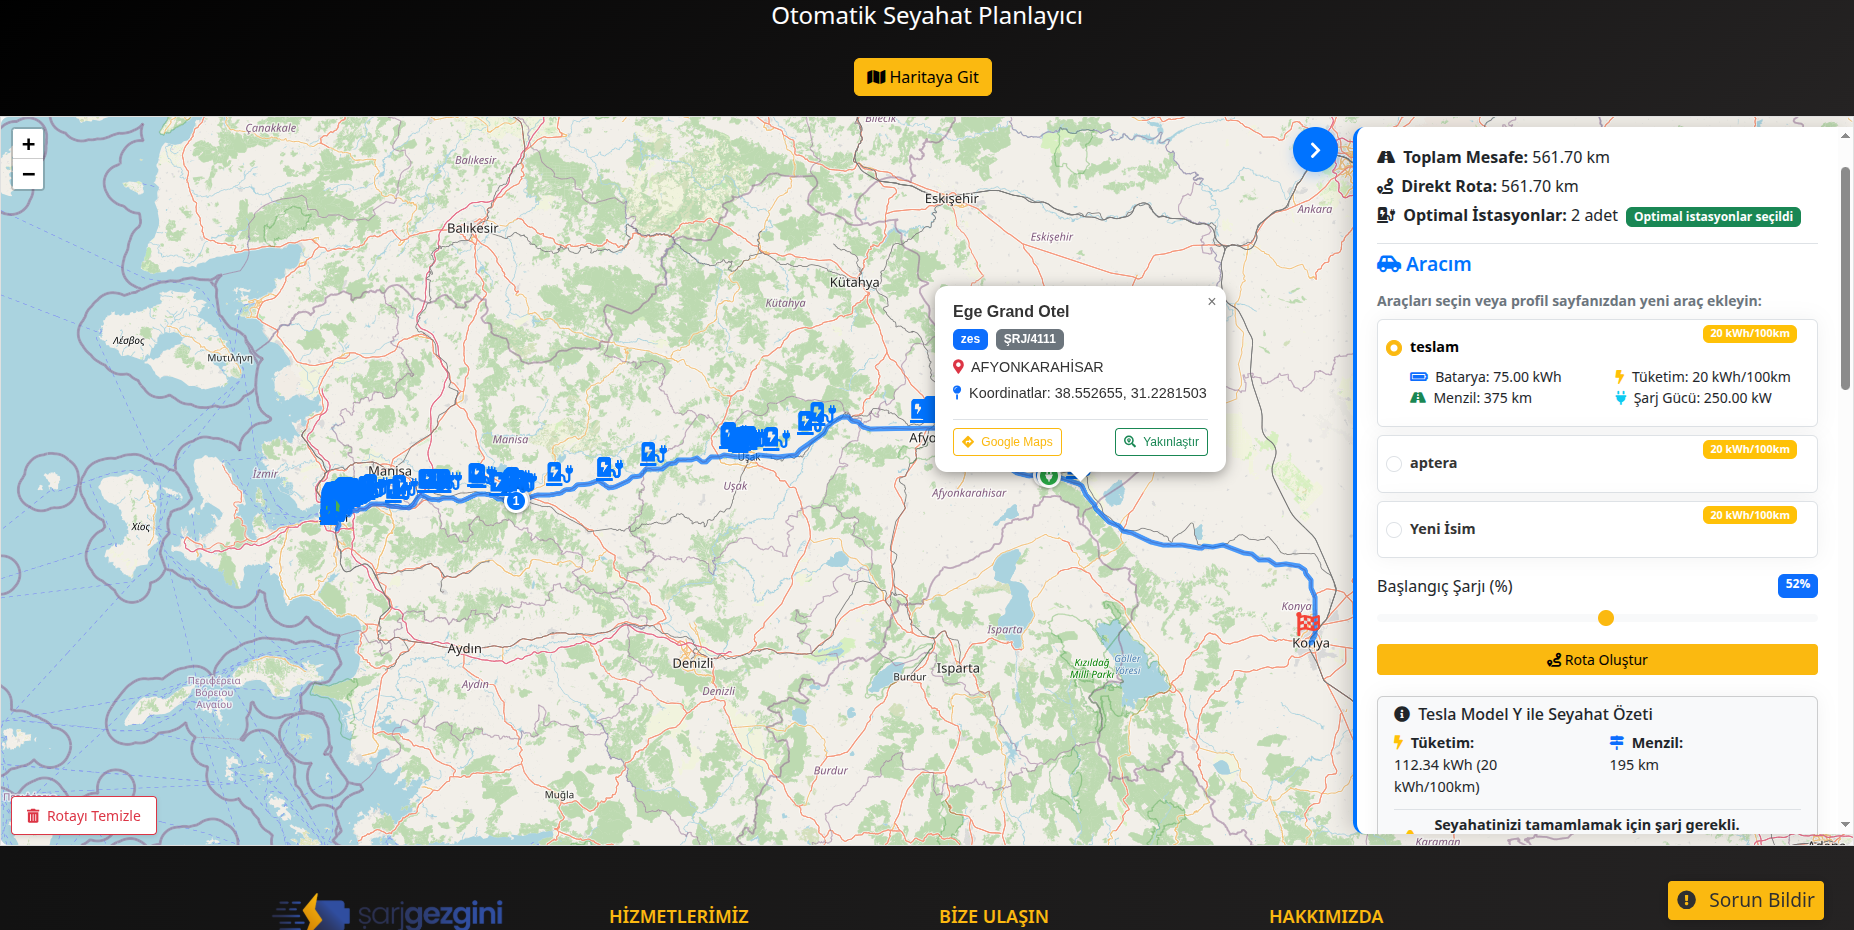1854x930 pixels.
Task: Select the teslam vehicle radio button
Action: [1394, 348]
